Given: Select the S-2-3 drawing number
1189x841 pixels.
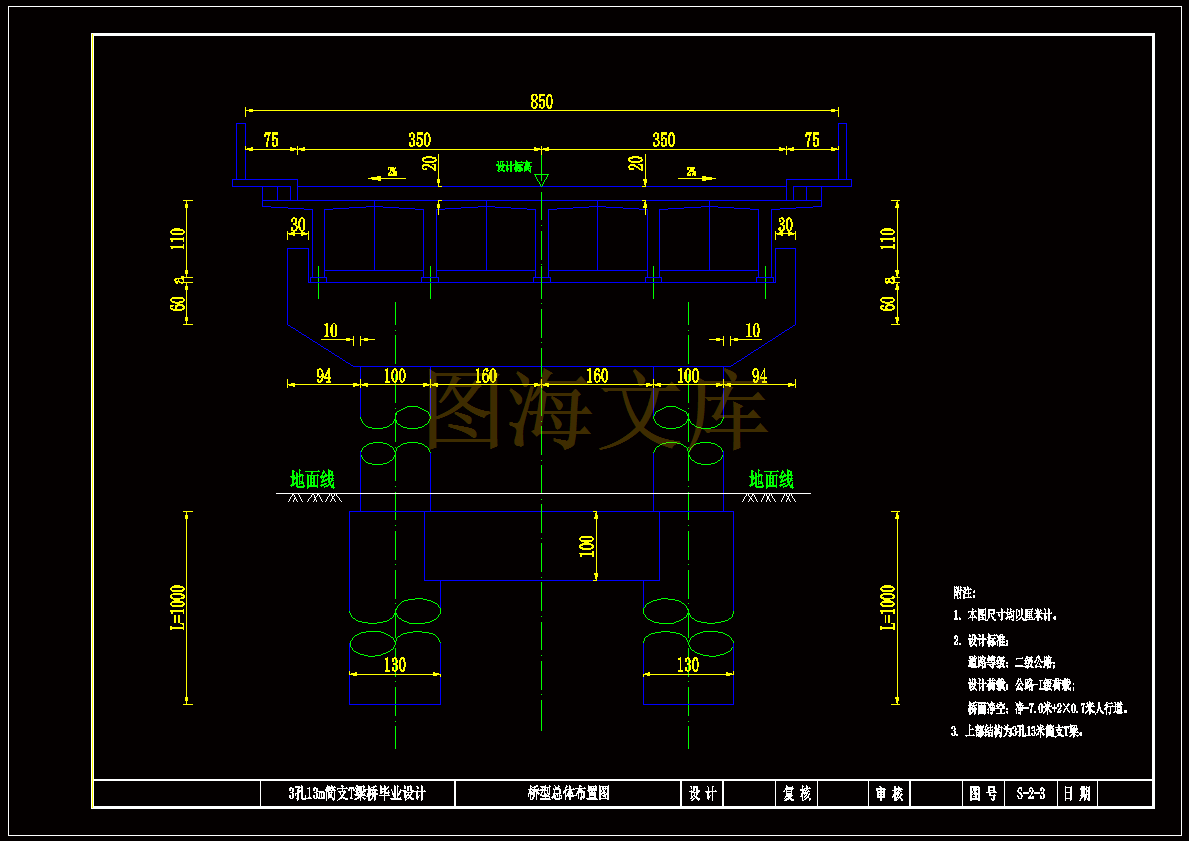Looking at the screenshot, I should point(1031,794).
